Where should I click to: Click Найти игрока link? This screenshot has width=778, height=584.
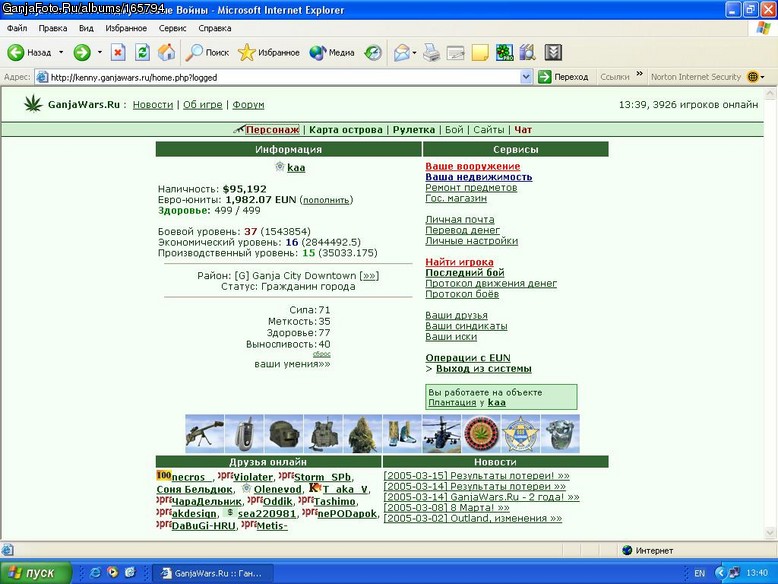tap(459, 262)
